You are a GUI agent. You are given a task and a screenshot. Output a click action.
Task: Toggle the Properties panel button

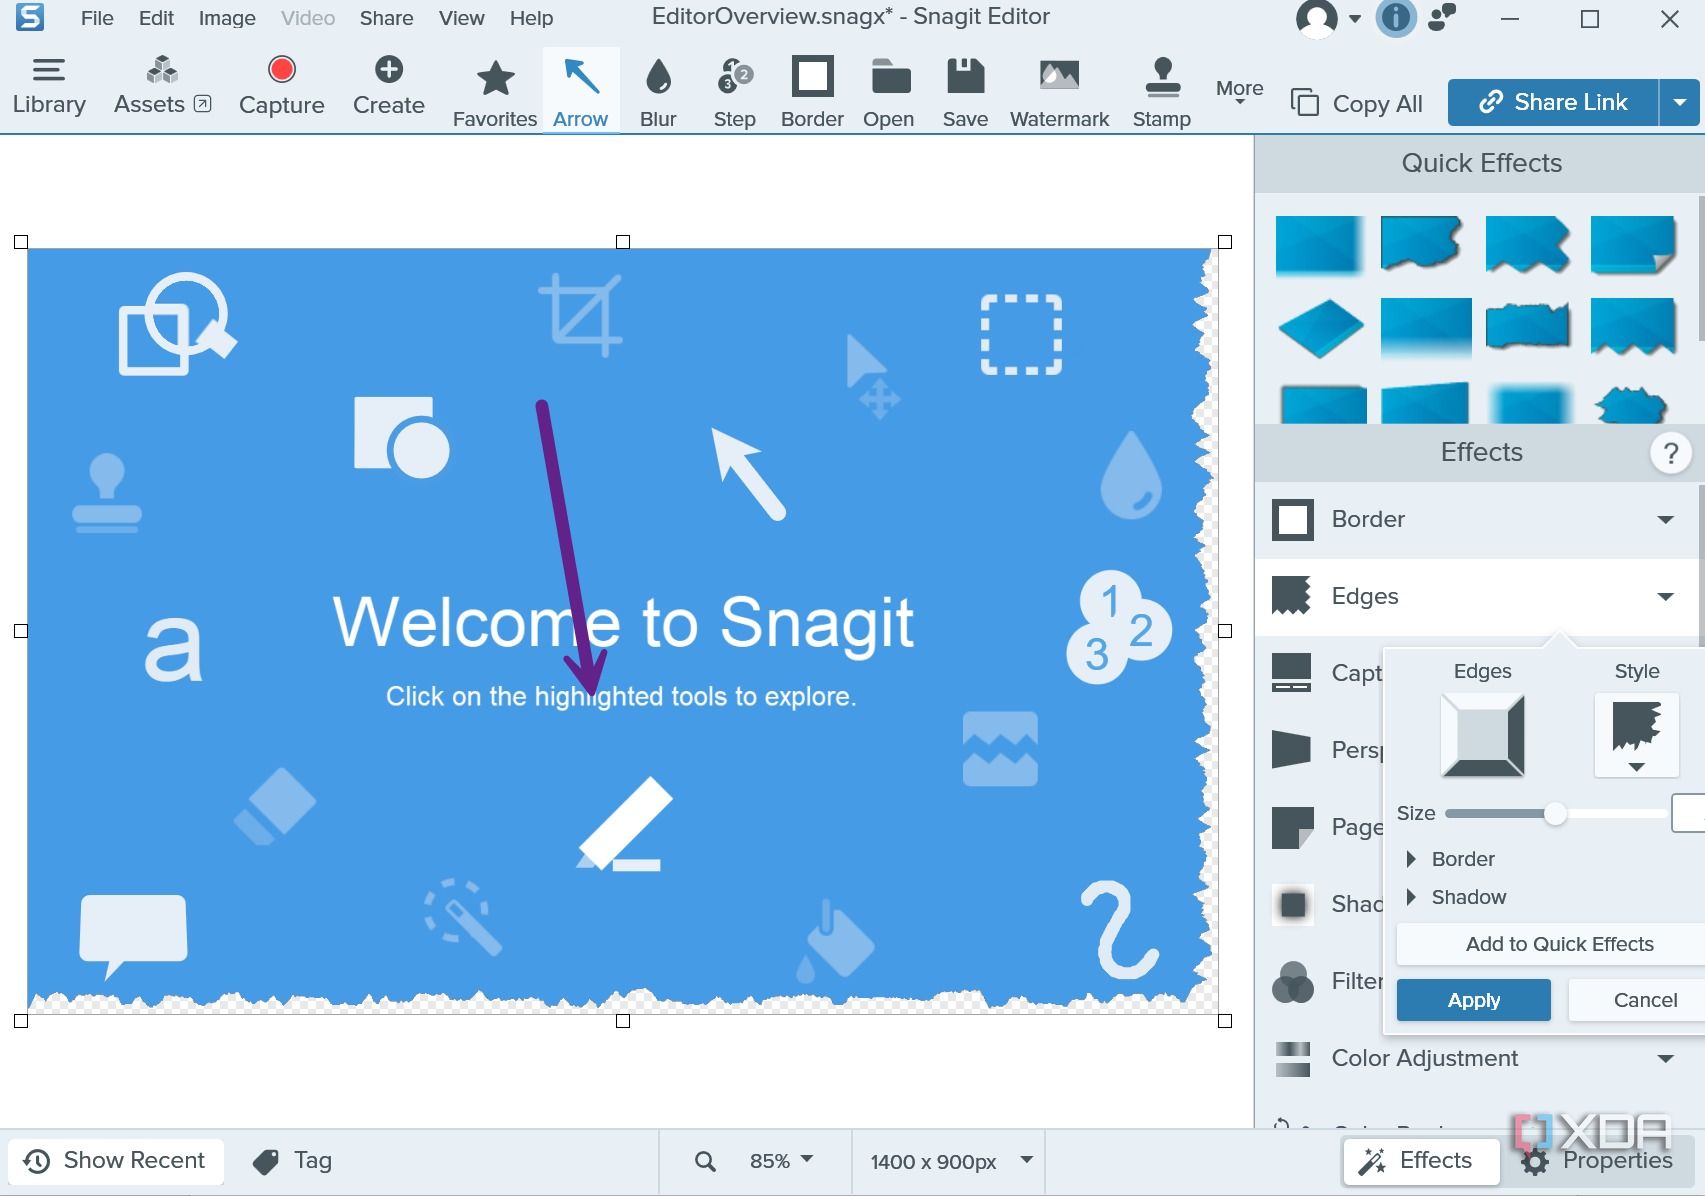coord(1598,1161)
